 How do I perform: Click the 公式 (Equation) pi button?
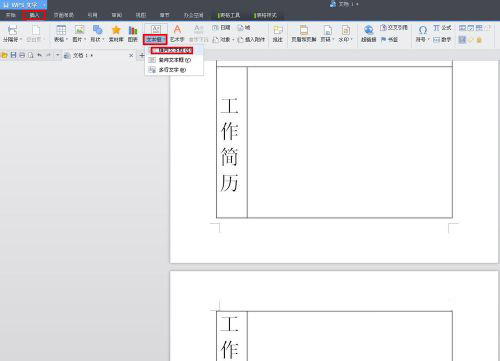click(442, 28)
